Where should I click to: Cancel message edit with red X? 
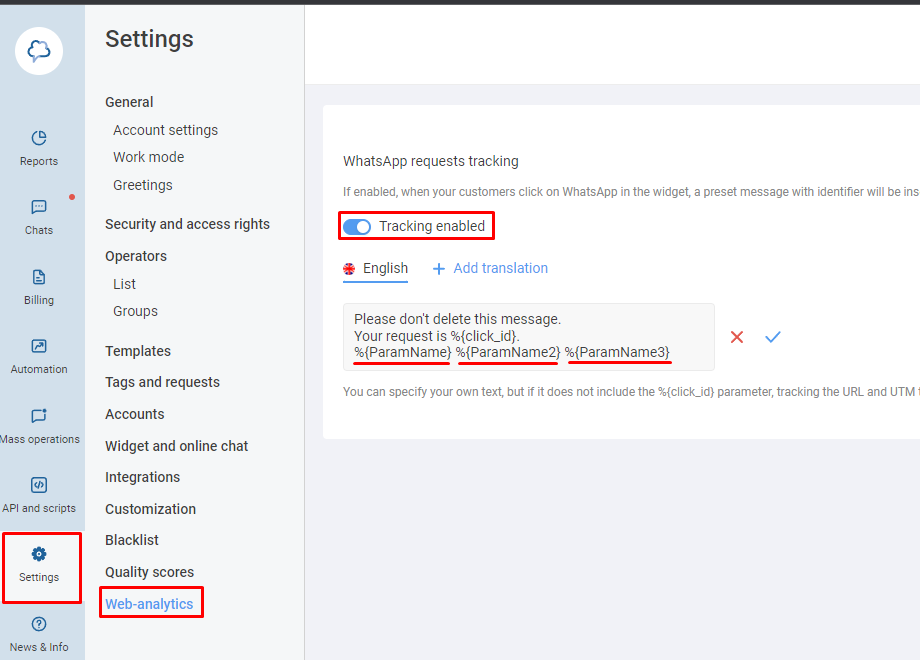click(x=737, y=338)
